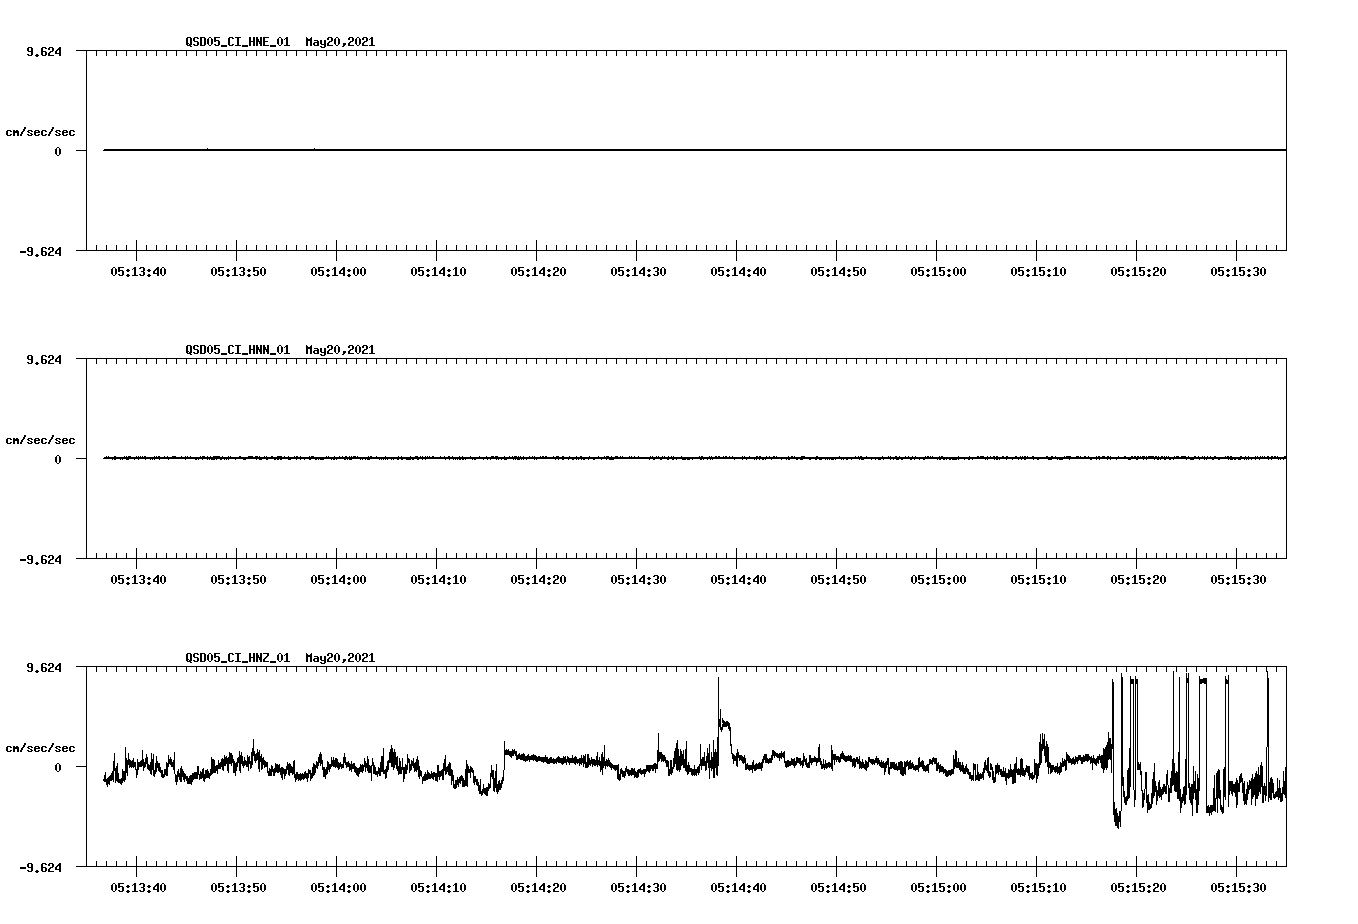Click time label 05:13:40 under HNE plot
1358x924 pixels.
(x=138, y=271)
